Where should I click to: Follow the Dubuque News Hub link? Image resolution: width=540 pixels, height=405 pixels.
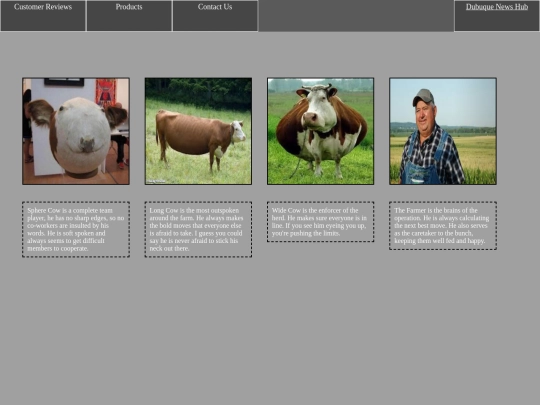pos(497,7)
